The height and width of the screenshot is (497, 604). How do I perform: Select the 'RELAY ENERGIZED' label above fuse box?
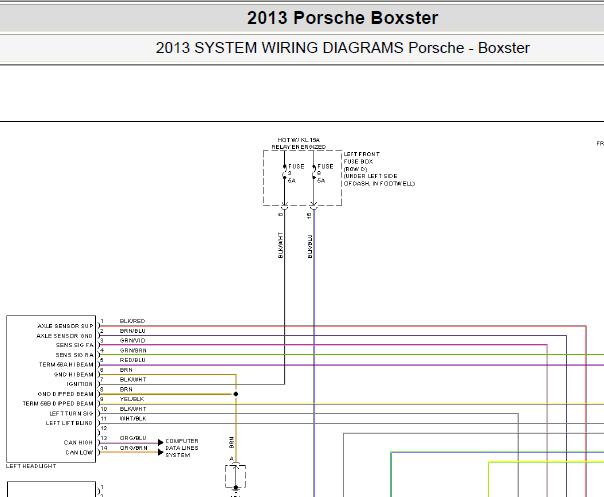(x=299, y=147)
